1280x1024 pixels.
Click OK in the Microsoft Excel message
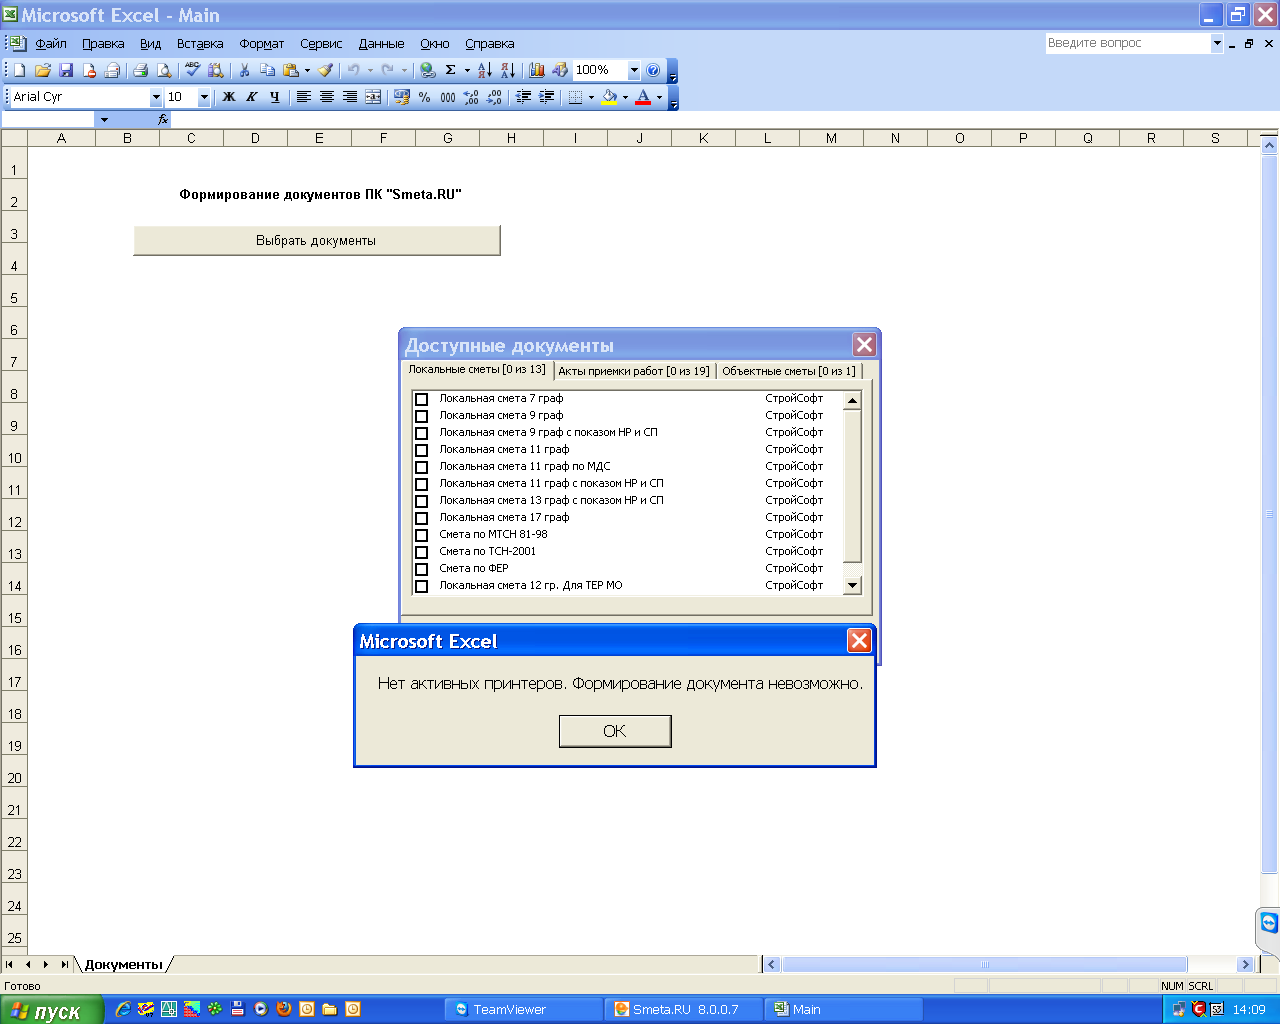tap(615, 731)
